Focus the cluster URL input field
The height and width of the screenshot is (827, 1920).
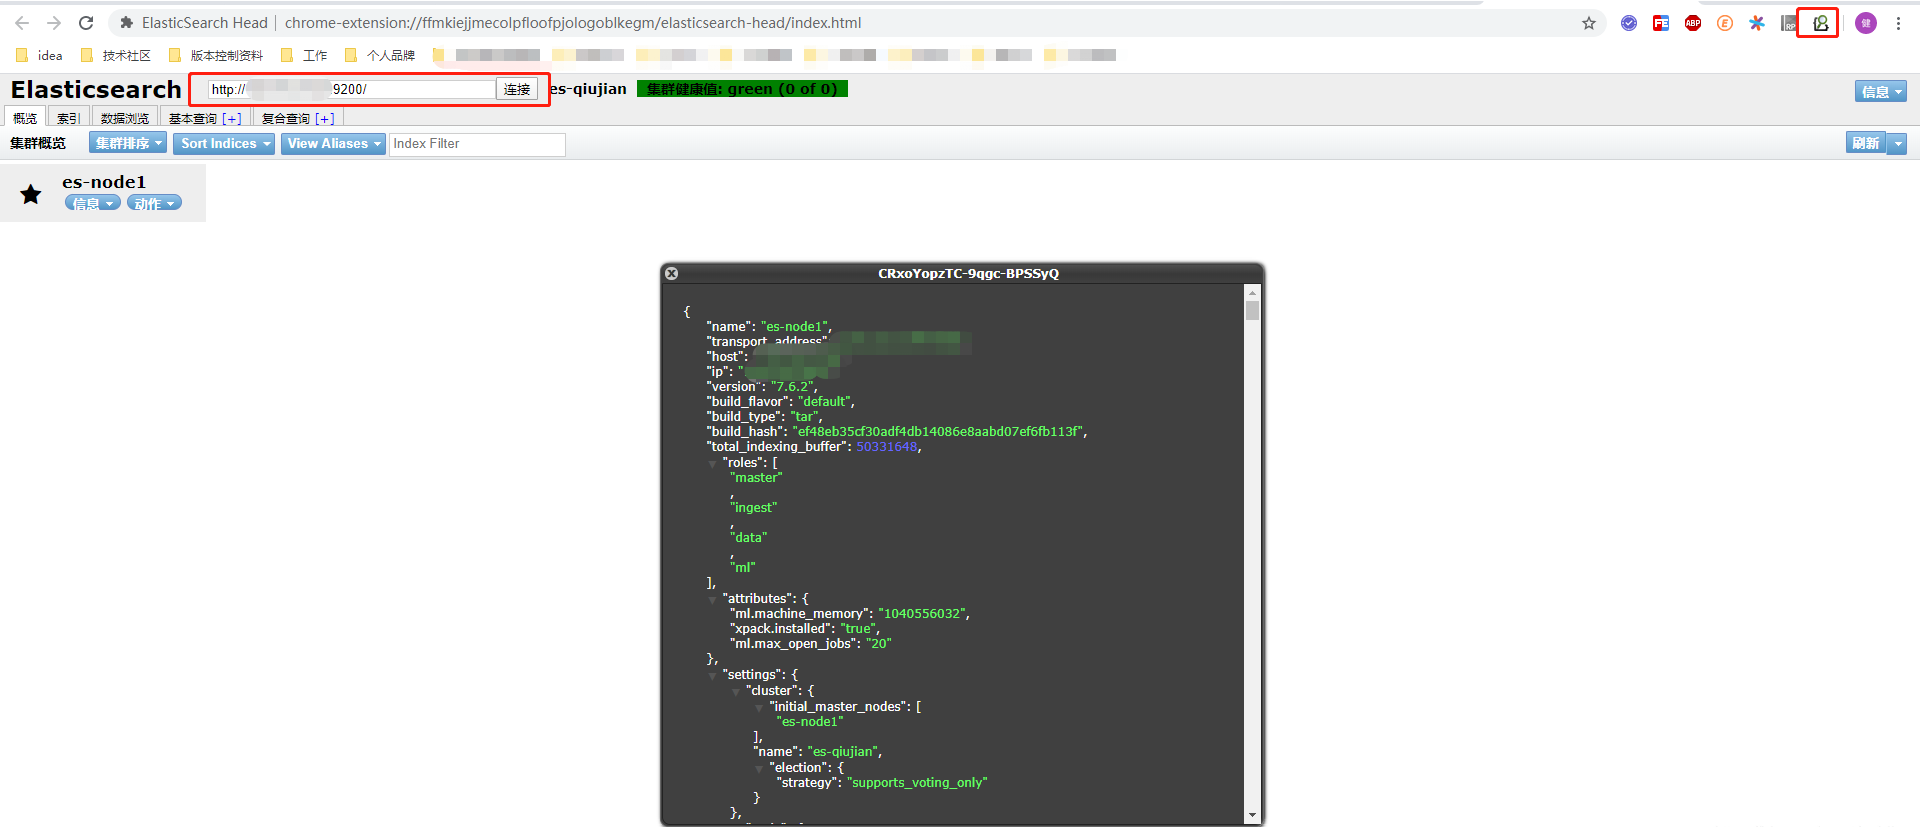click(352, 89)
